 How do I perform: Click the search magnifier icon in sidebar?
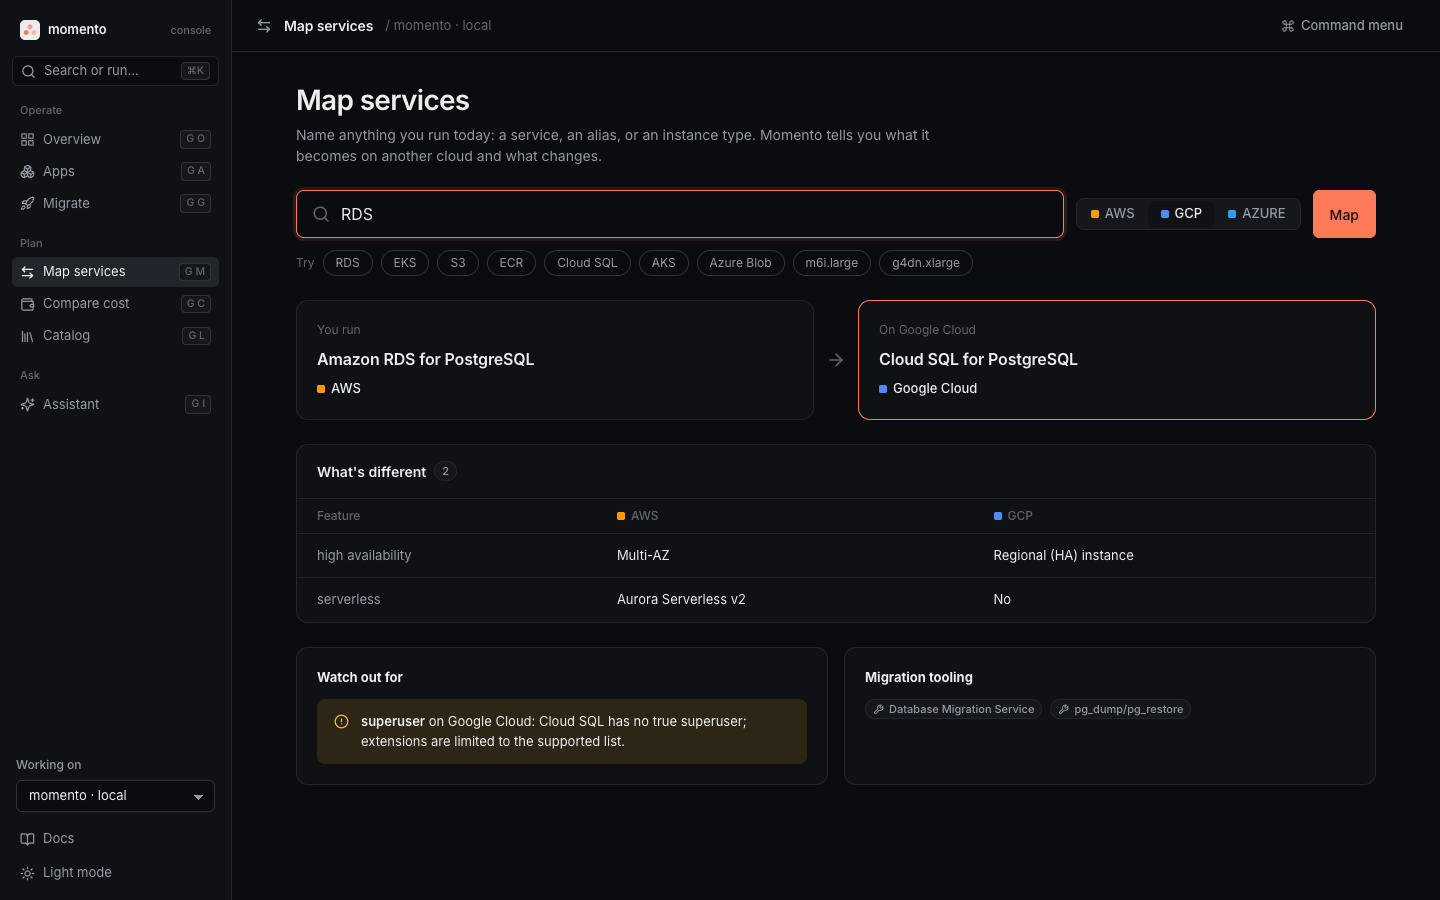tap(28, 71)
